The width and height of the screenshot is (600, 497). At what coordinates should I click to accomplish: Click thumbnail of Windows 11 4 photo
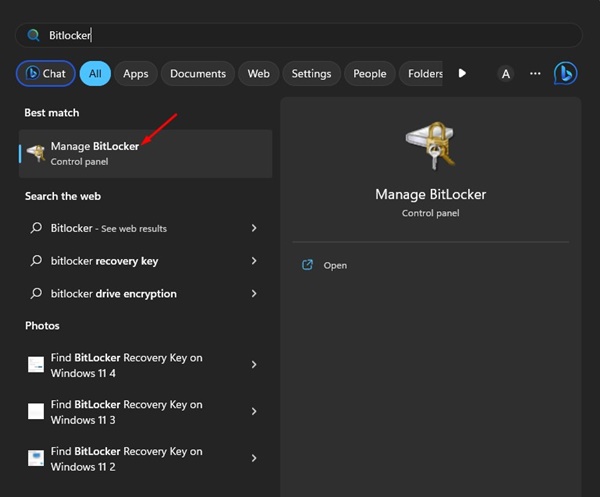pos(36,365)
